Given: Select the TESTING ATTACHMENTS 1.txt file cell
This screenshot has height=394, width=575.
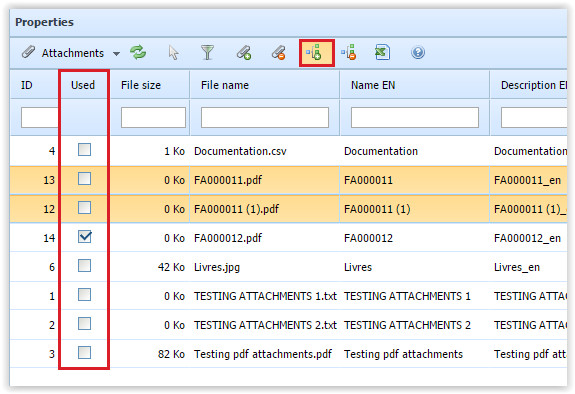Looking at the screenshot, I should pos(264,296).
